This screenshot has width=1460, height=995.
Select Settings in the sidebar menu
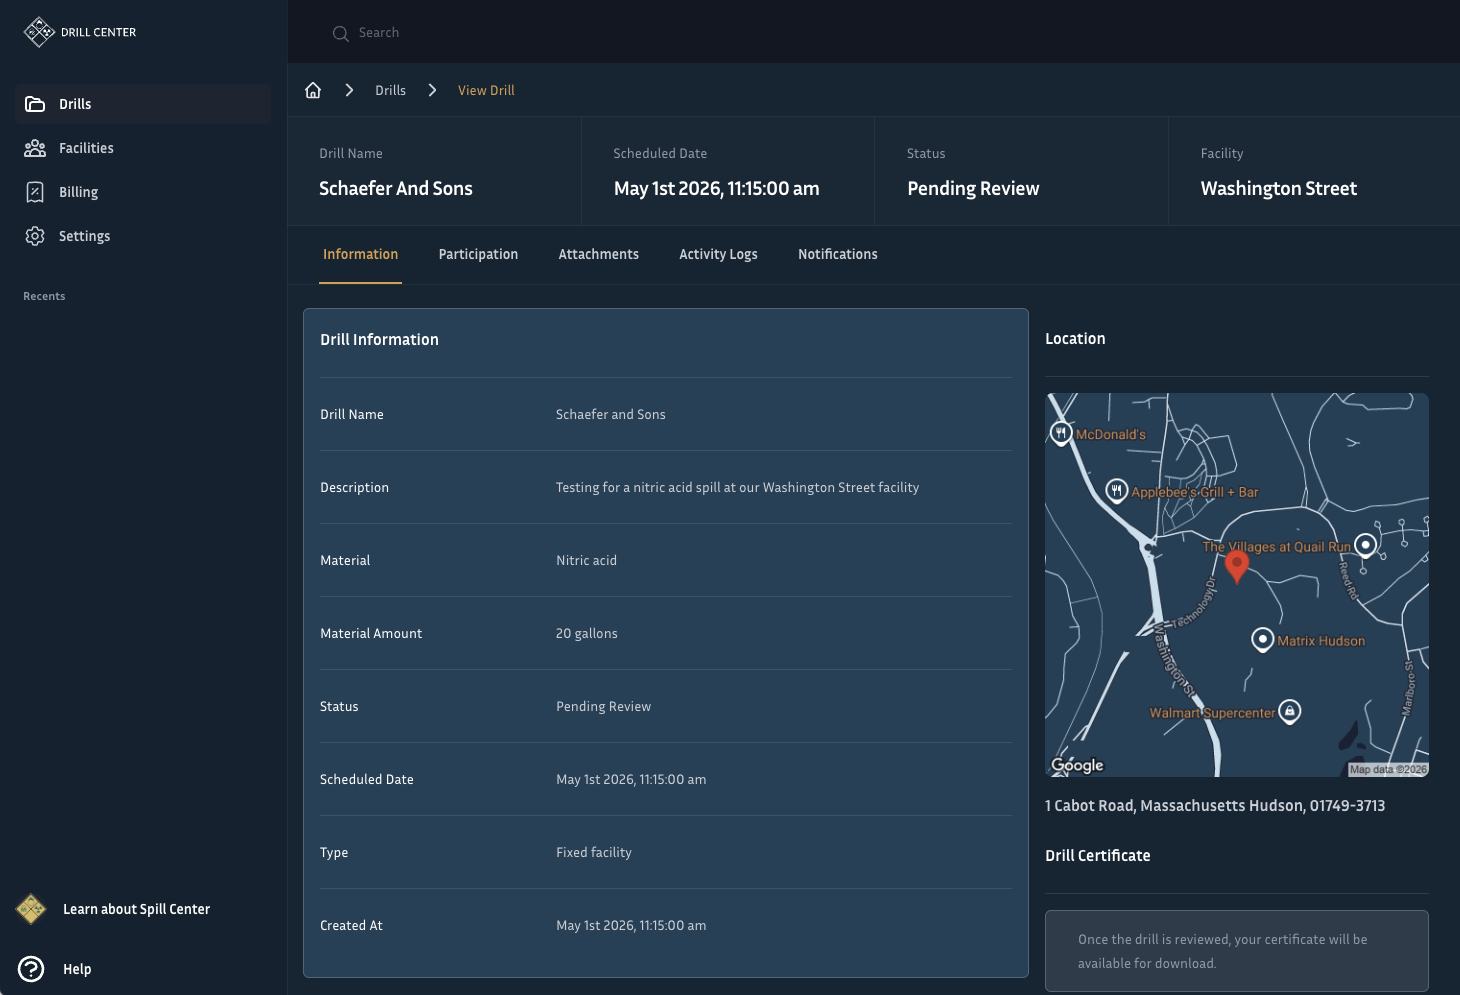pos(143,236)
